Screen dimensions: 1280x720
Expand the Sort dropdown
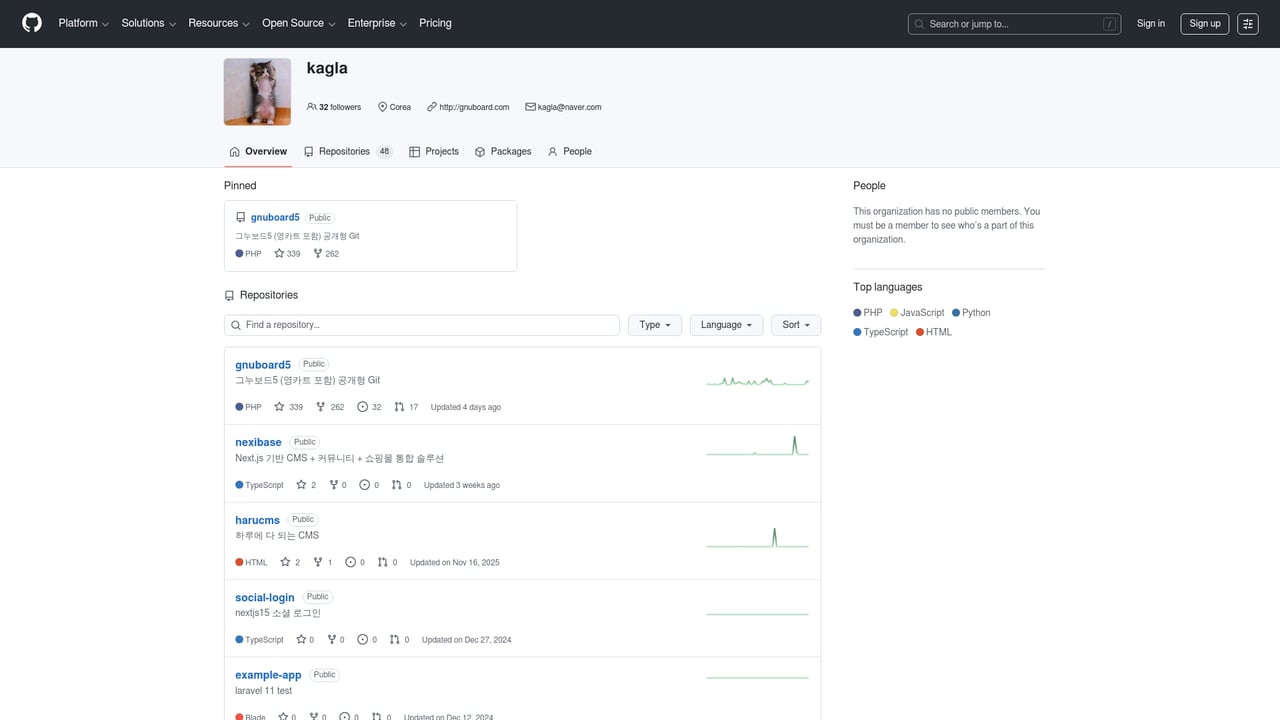click(795, 325)
